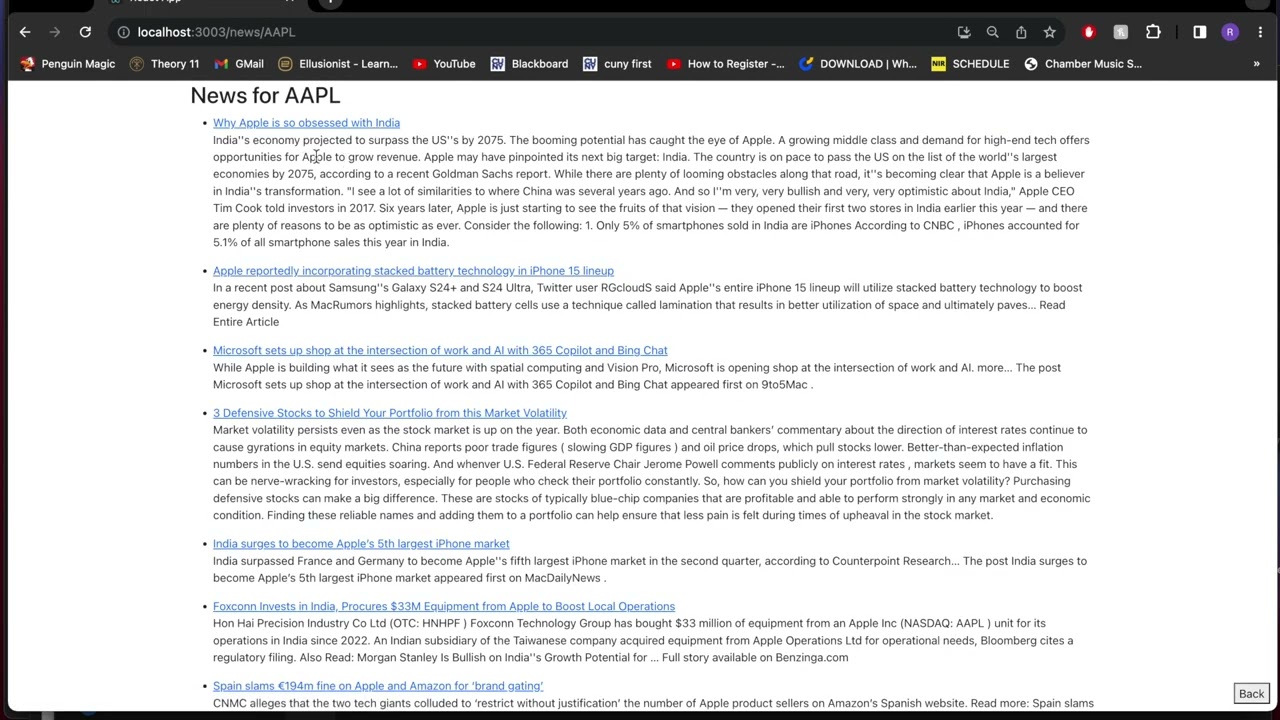Open DOWNLOAD bookmark
Viewport: 1280px width, 720px height.
[858, 64]
